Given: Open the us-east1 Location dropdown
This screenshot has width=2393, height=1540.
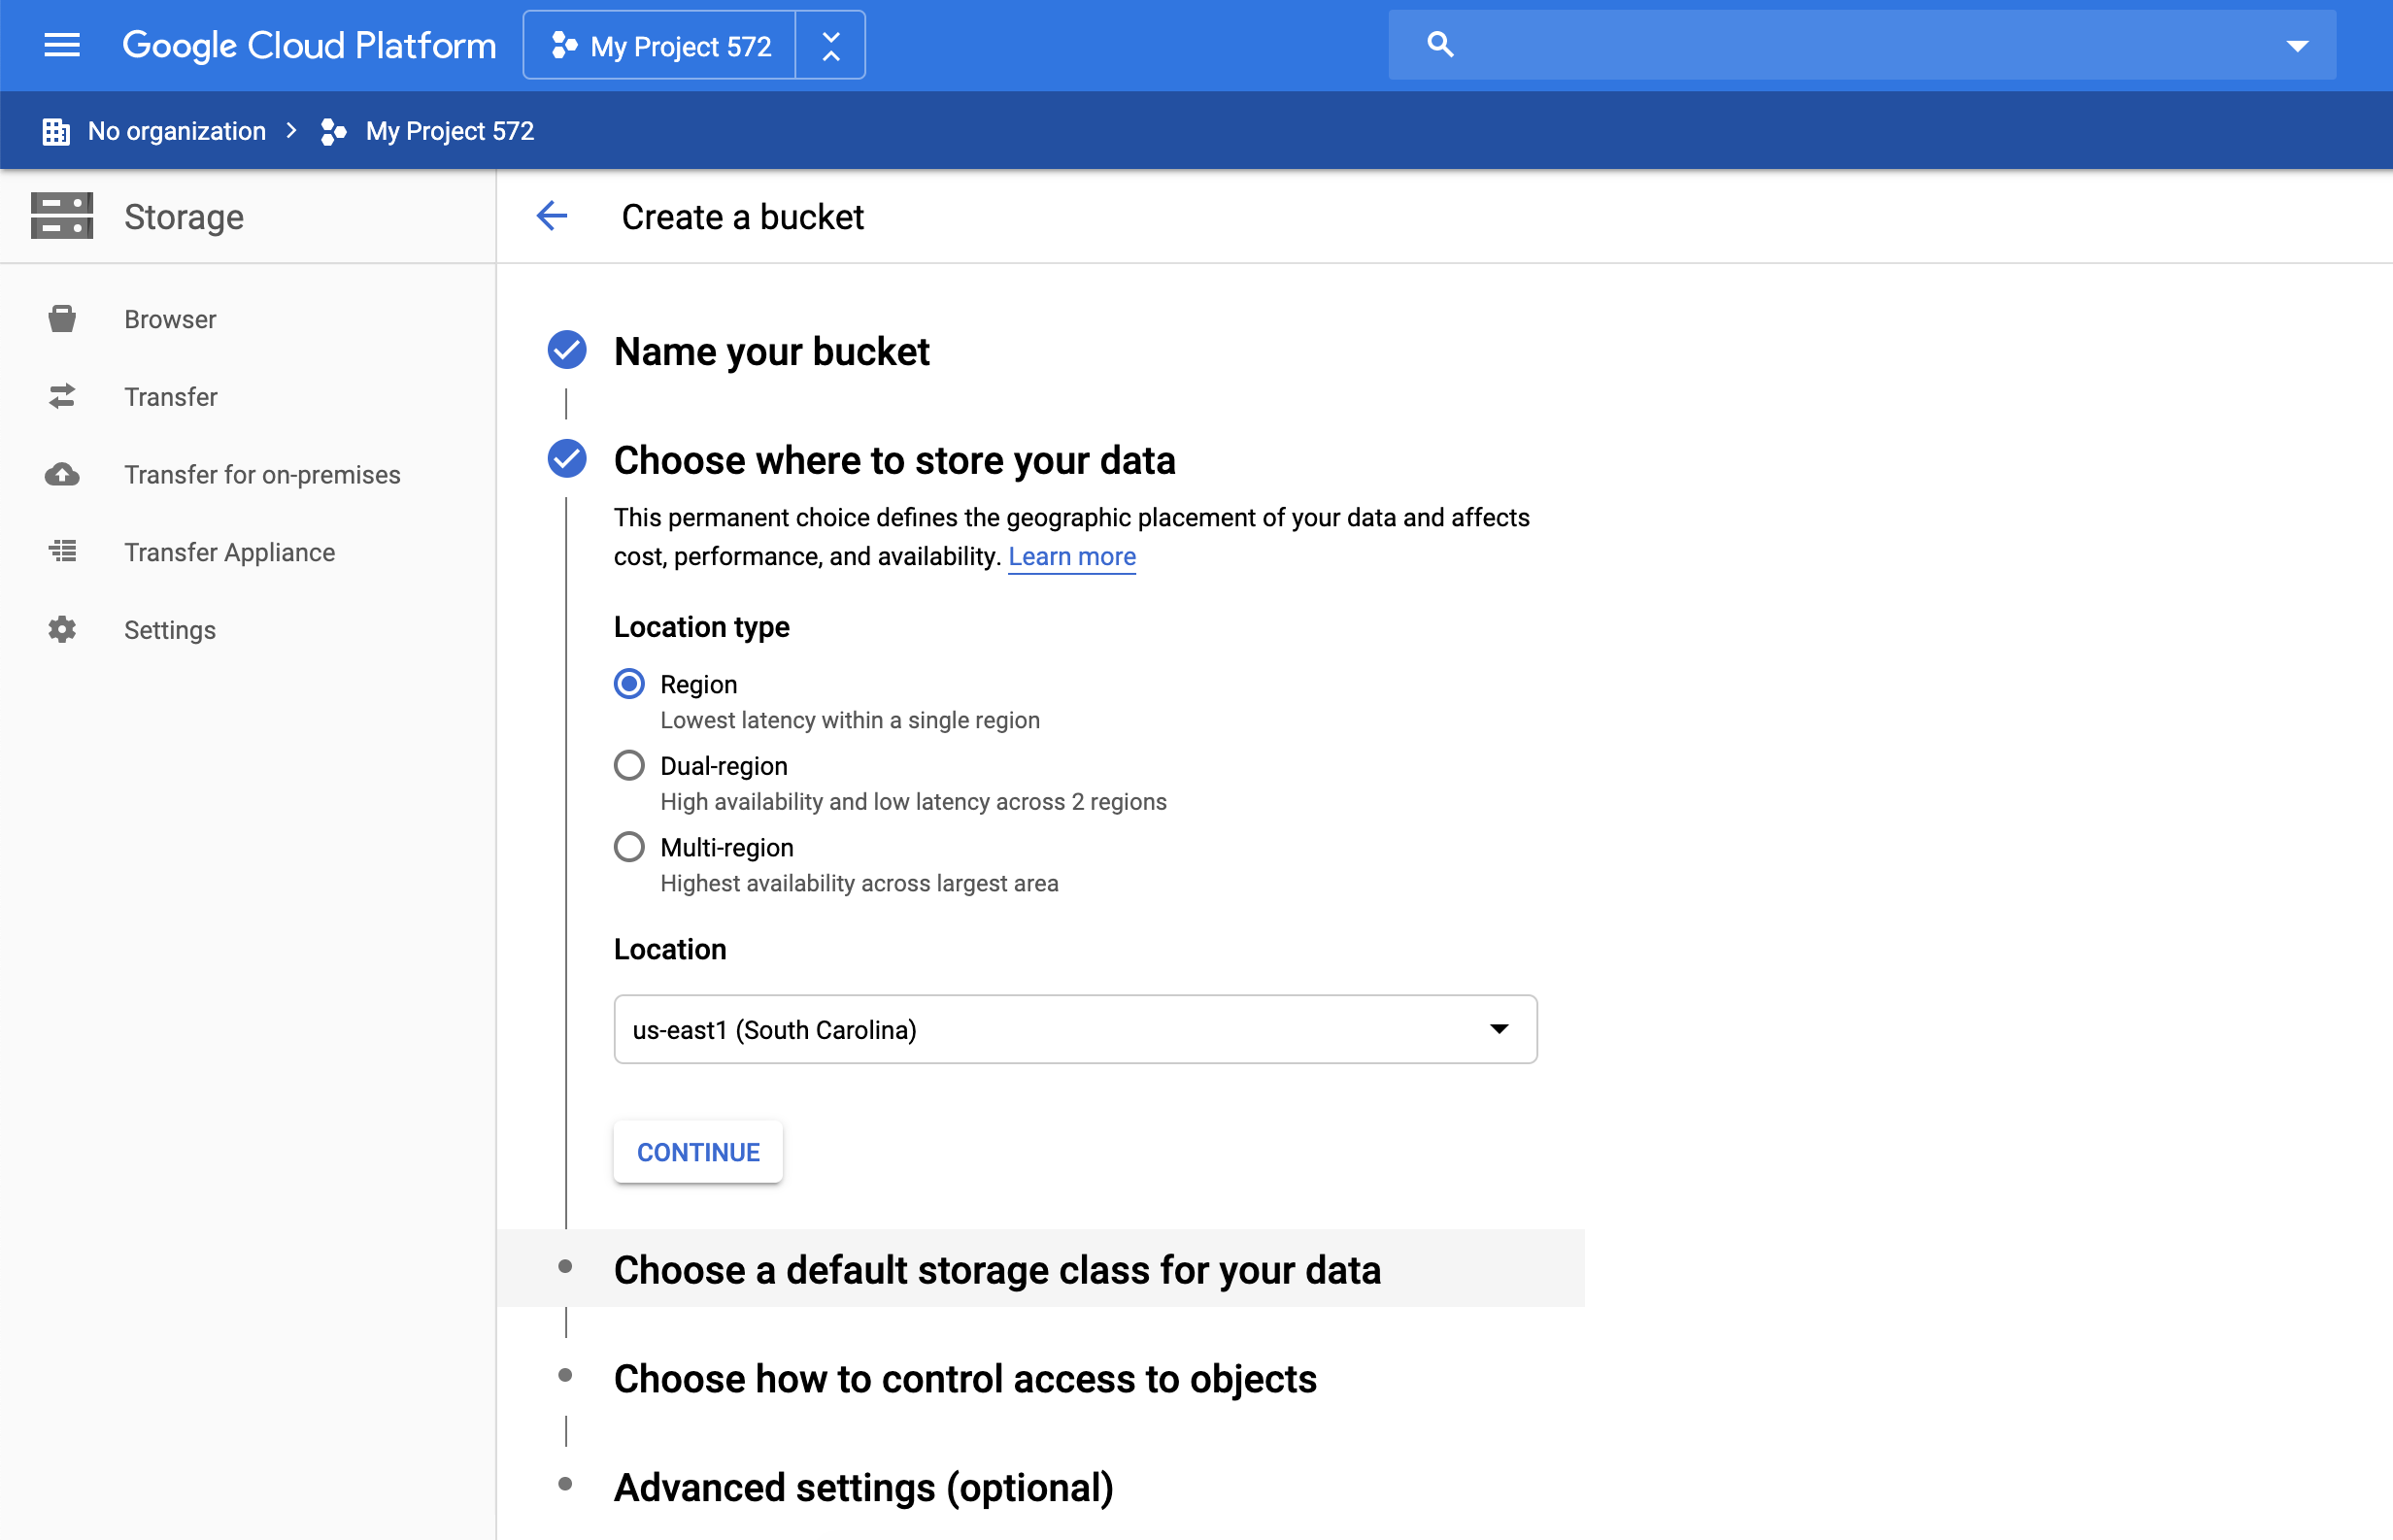Looking at the screenshot, I should pos(1075,1029).
